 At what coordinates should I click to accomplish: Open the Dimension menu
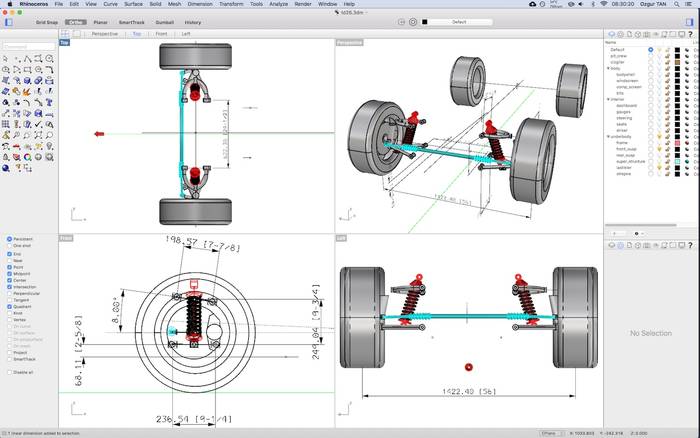click(200, 4)
